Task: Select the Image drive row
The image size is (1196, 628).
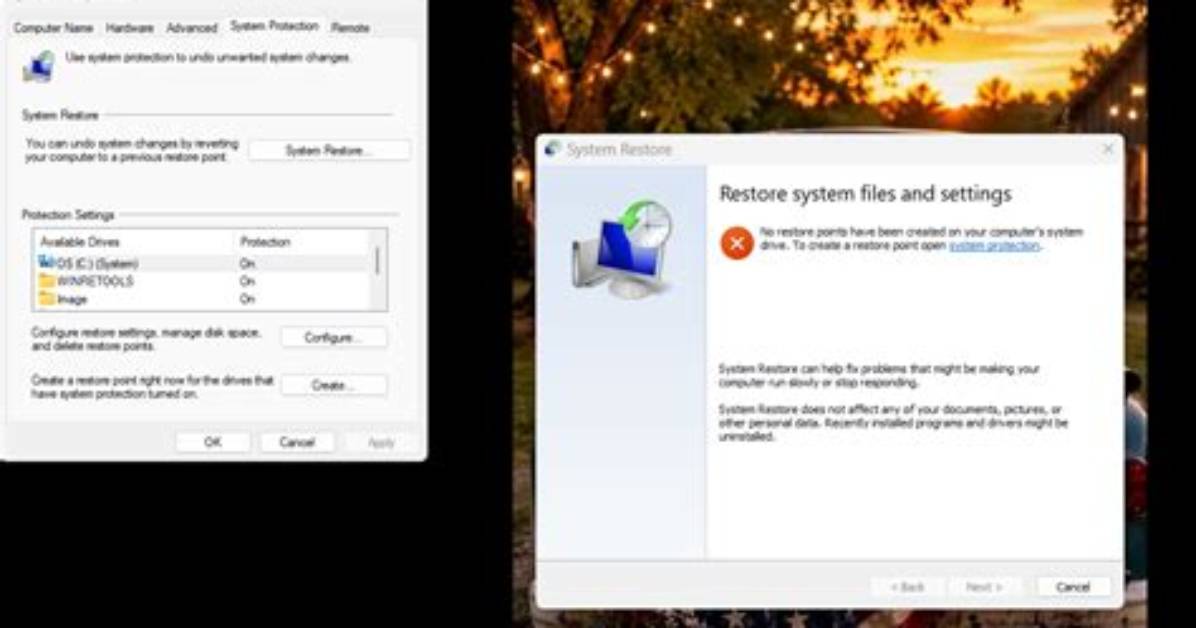Action: pos(203,299)
